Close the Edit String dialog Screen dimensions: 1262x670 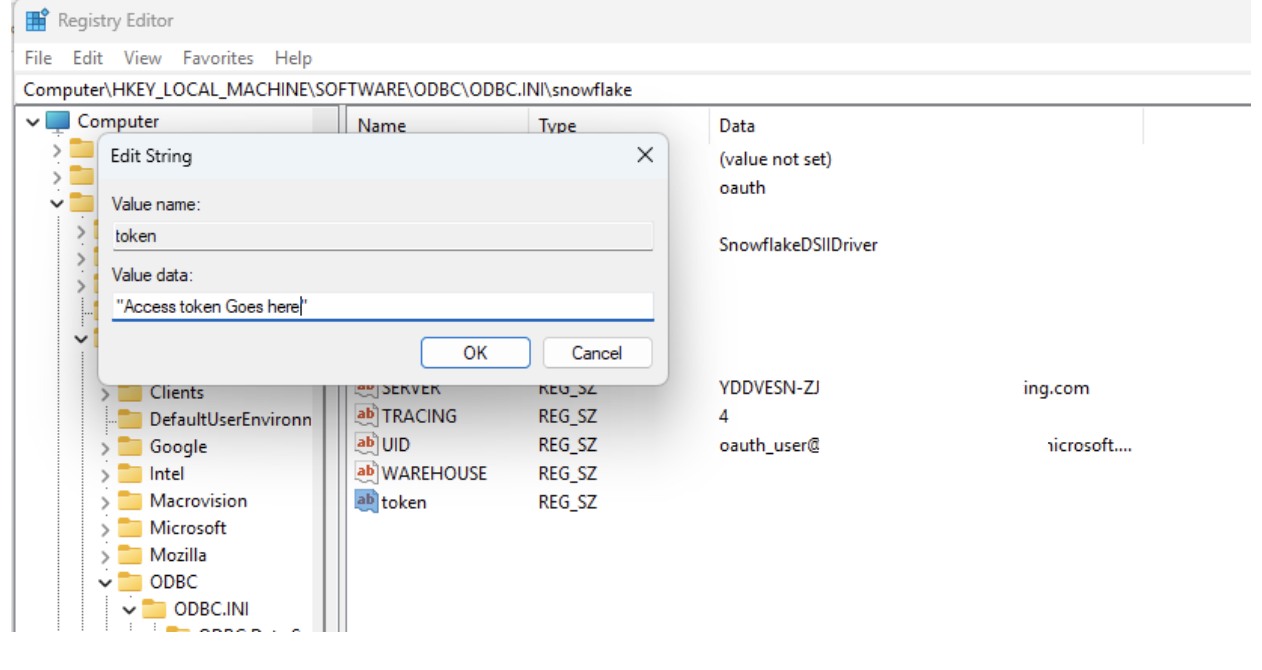coord(645,155)
